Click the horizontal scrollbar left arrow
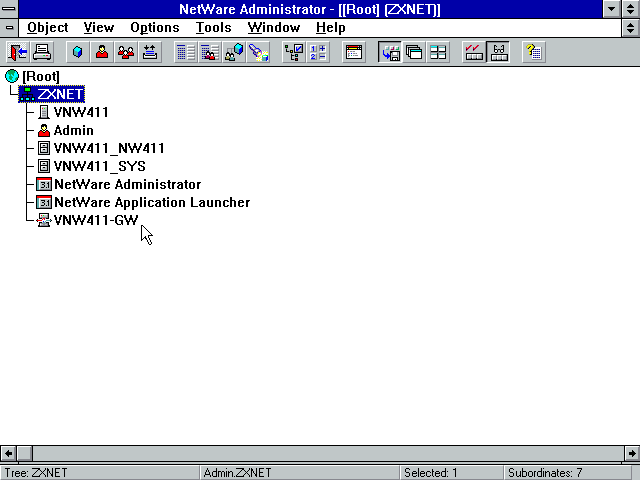 point(8,453)
